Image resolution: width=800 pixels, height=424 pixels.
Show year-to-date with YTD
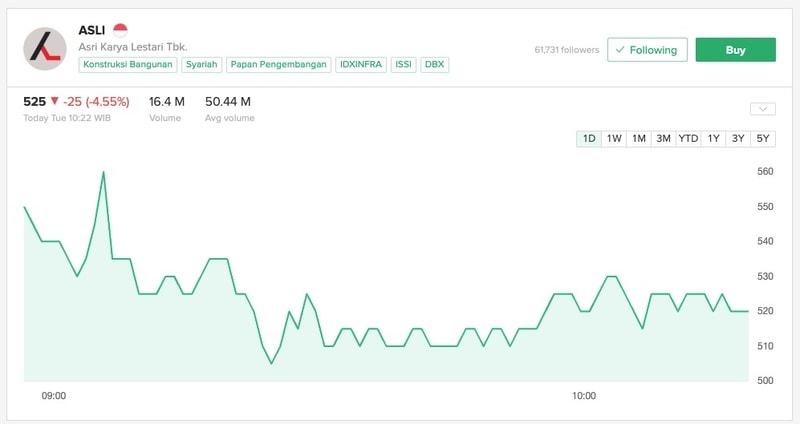point(688,139)
